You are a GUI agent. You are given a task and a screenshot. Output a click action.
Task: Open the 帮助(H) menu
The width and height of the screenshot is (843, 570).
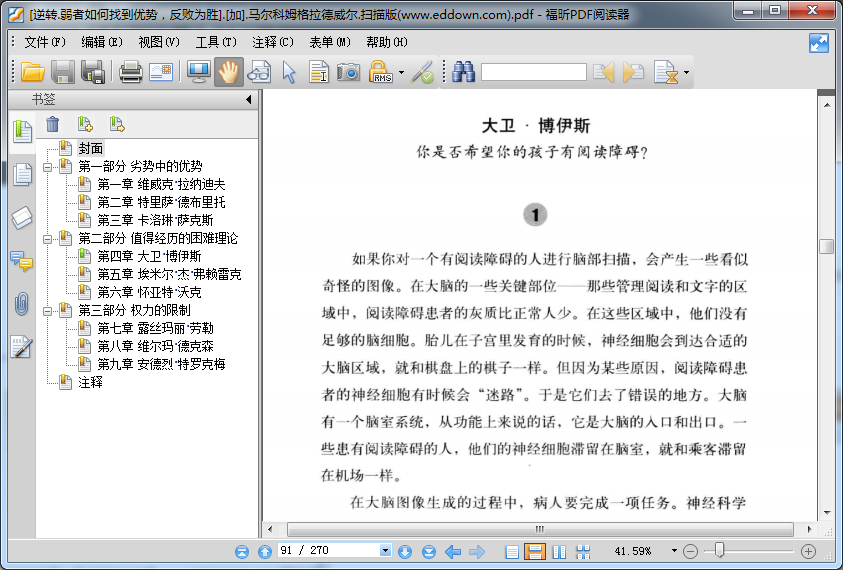pyautogui.click(x=387, y=42)
